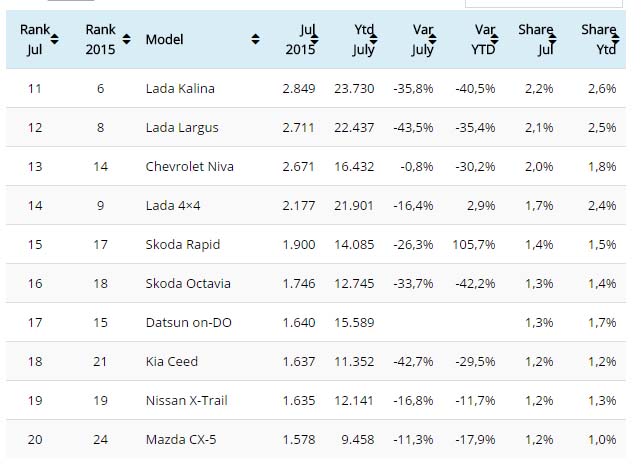The image size is (641, 464).
Task: Sort table by Rank Jul column
Action: click(x=56, y=39)
